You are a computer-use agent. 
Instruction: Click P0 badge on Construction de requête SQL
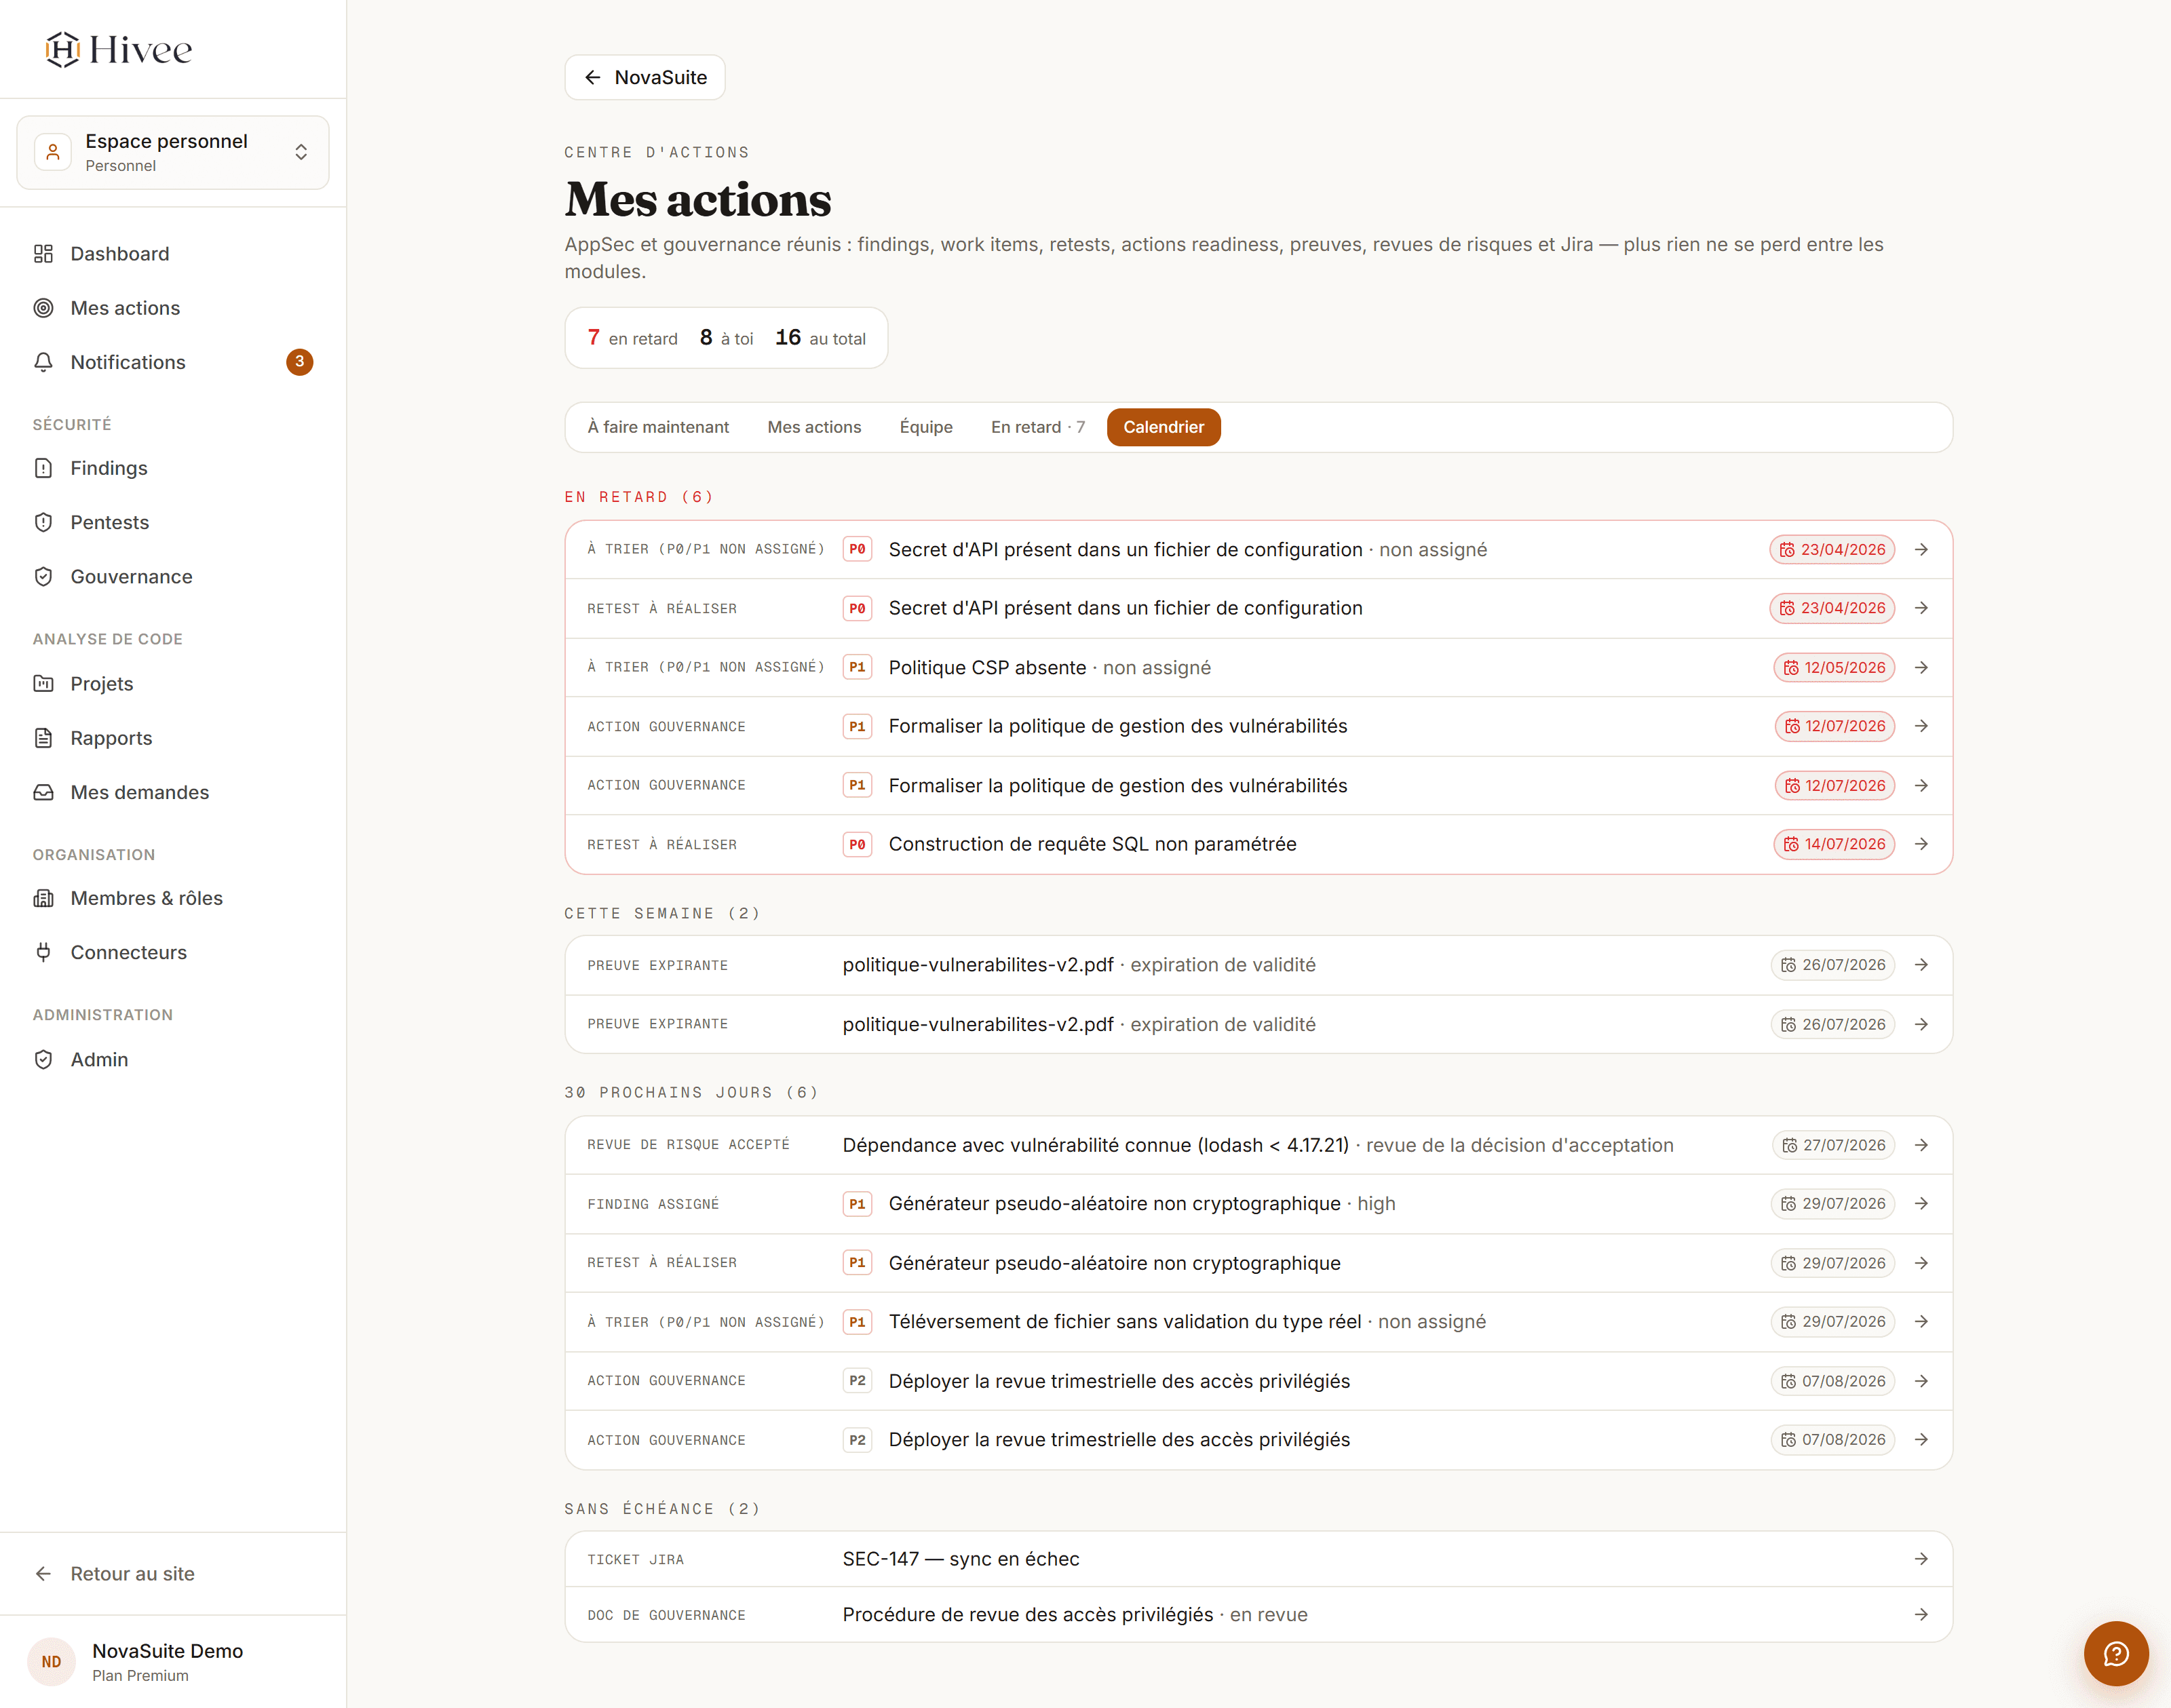coord(857,844)
